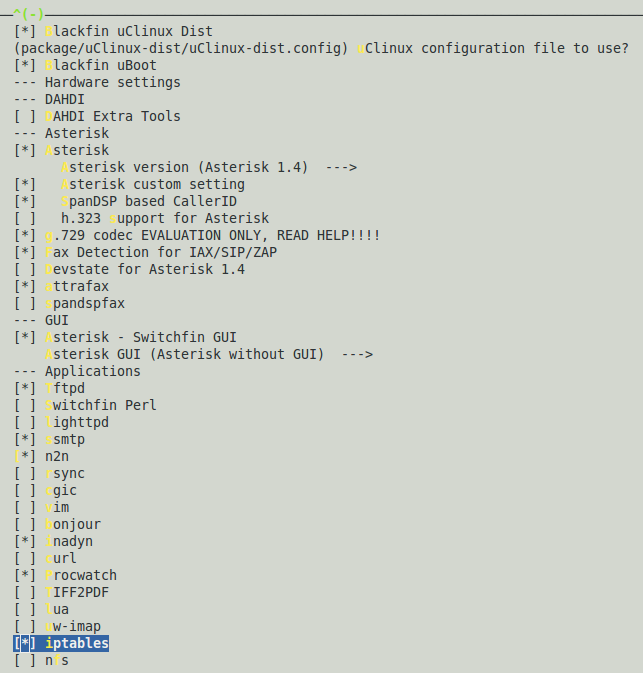Toggle the g.729 codec evaluation option

(25, 235)
